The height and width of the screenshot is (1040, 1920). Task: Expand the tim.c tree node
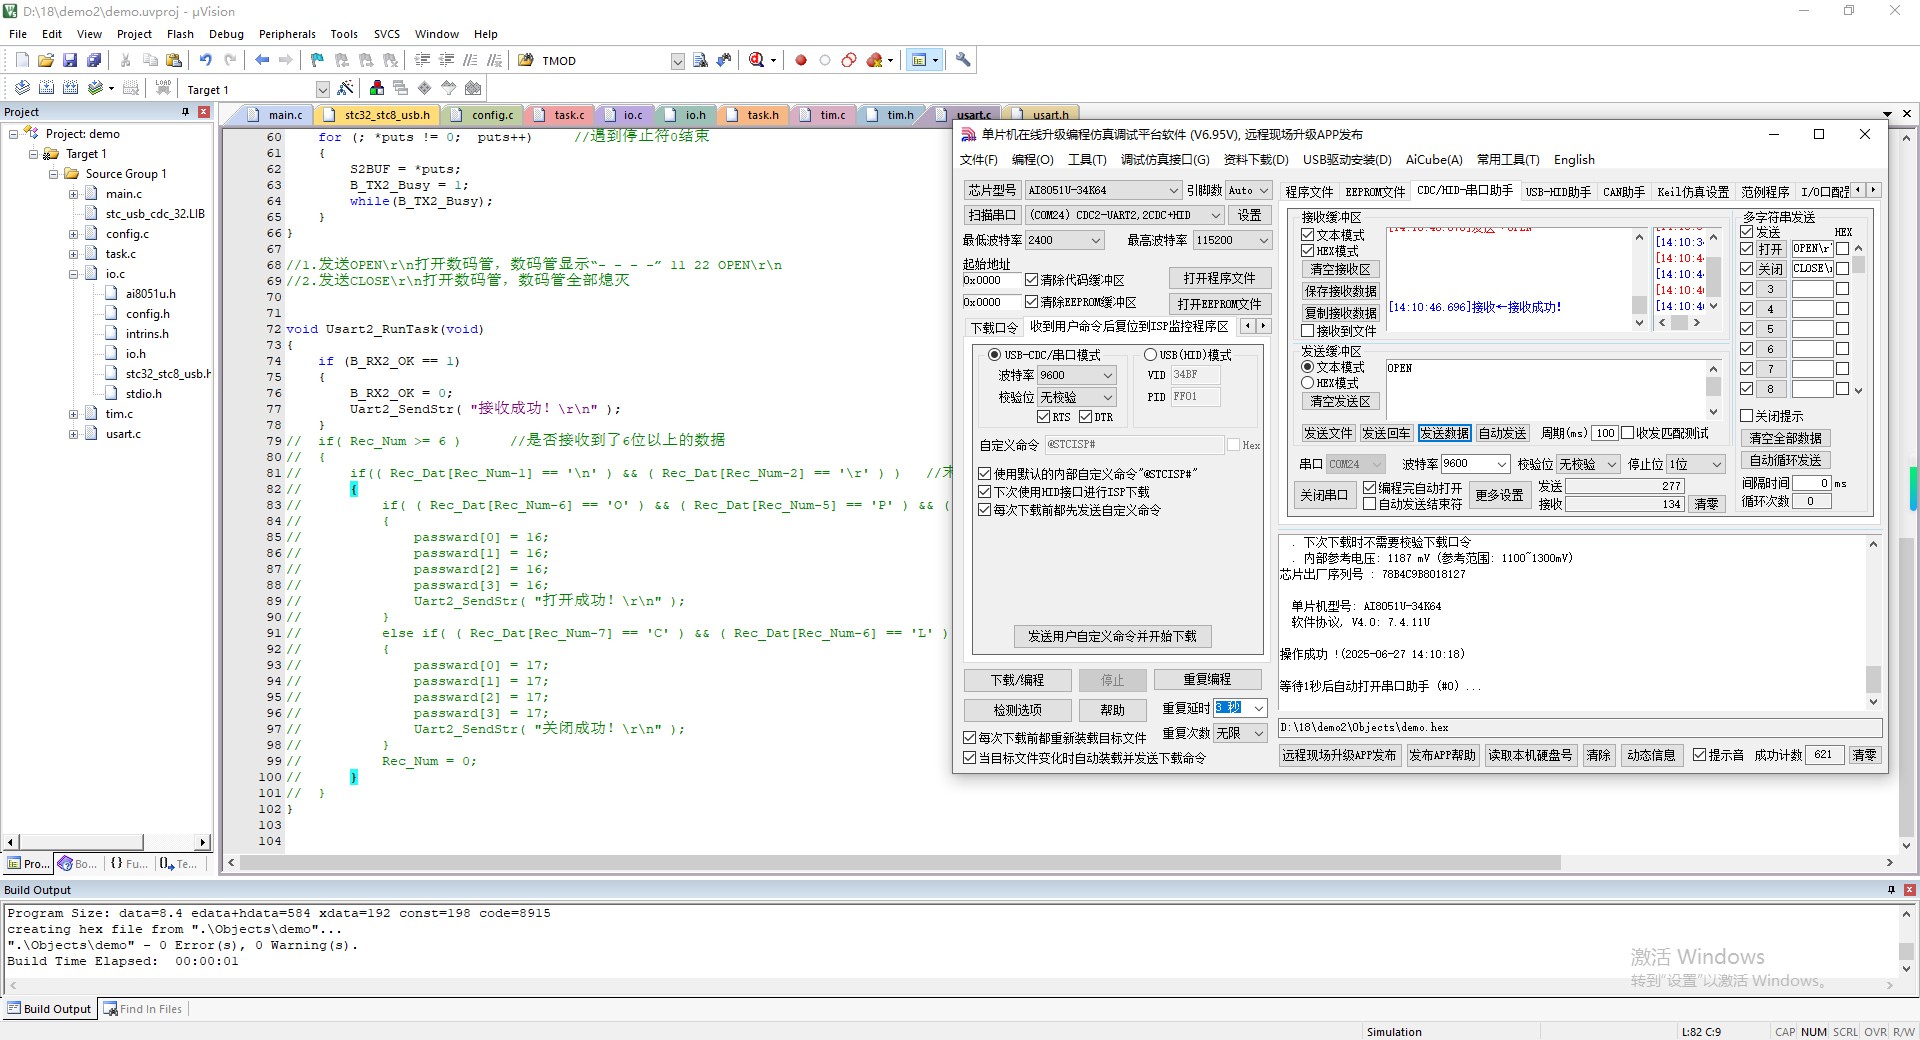coord(73,414)
